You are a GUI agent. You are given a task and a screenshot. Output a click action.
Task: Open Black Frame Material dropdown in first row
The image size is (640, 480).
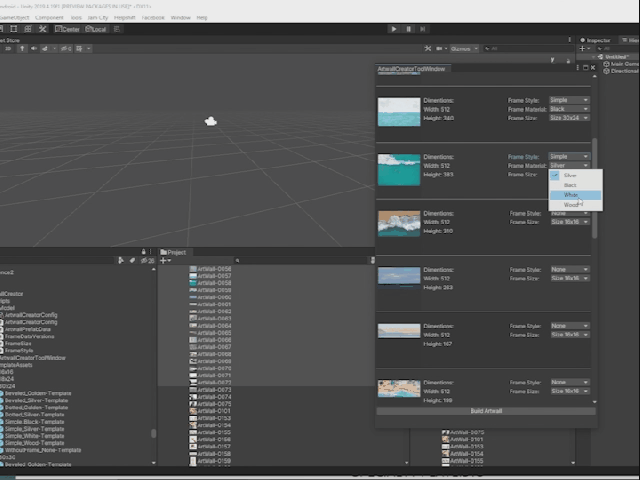tap(569, 109)
